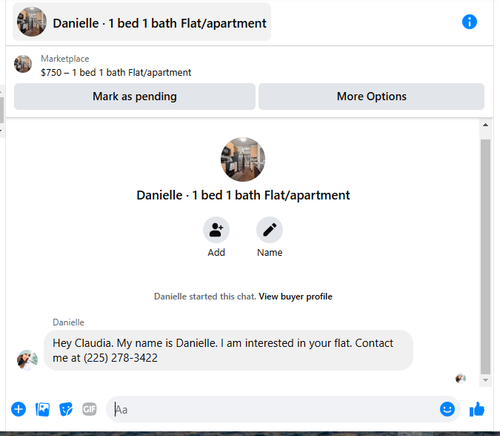
Task: Click the Add people icon
Action: pos(216,230)
